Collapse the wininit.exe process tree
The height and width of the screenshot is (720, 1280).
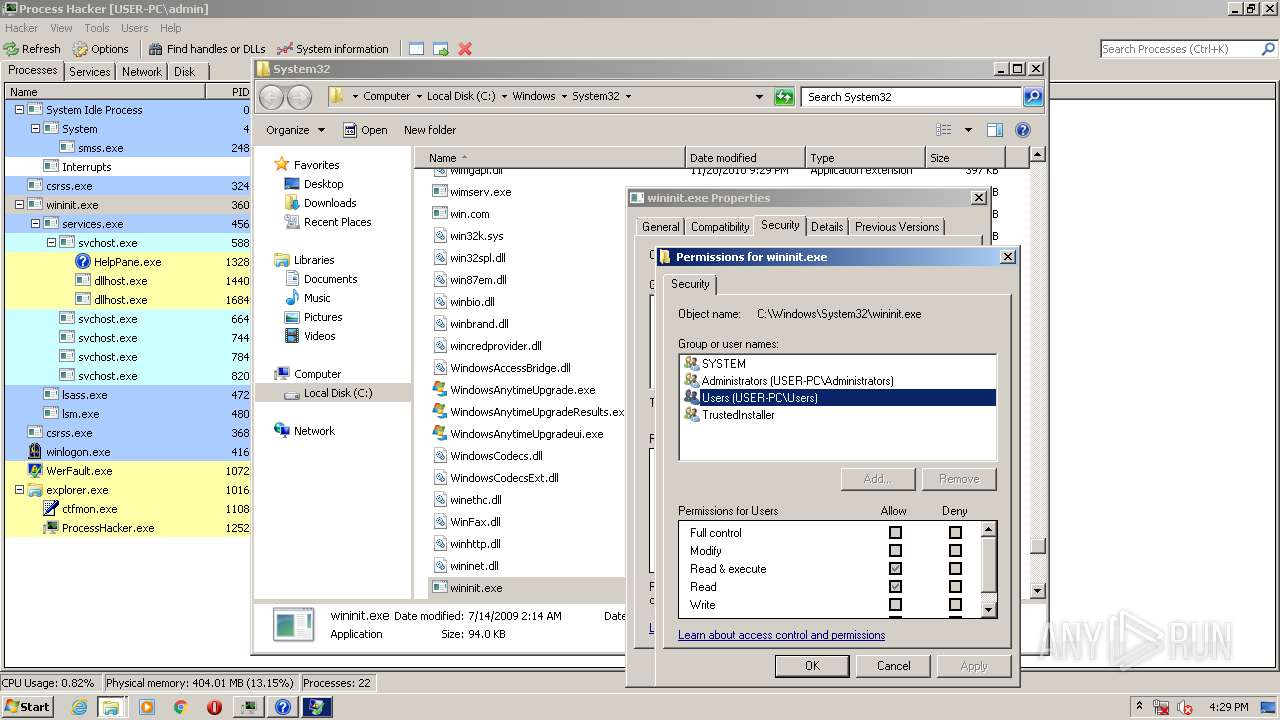pos(19,205)
